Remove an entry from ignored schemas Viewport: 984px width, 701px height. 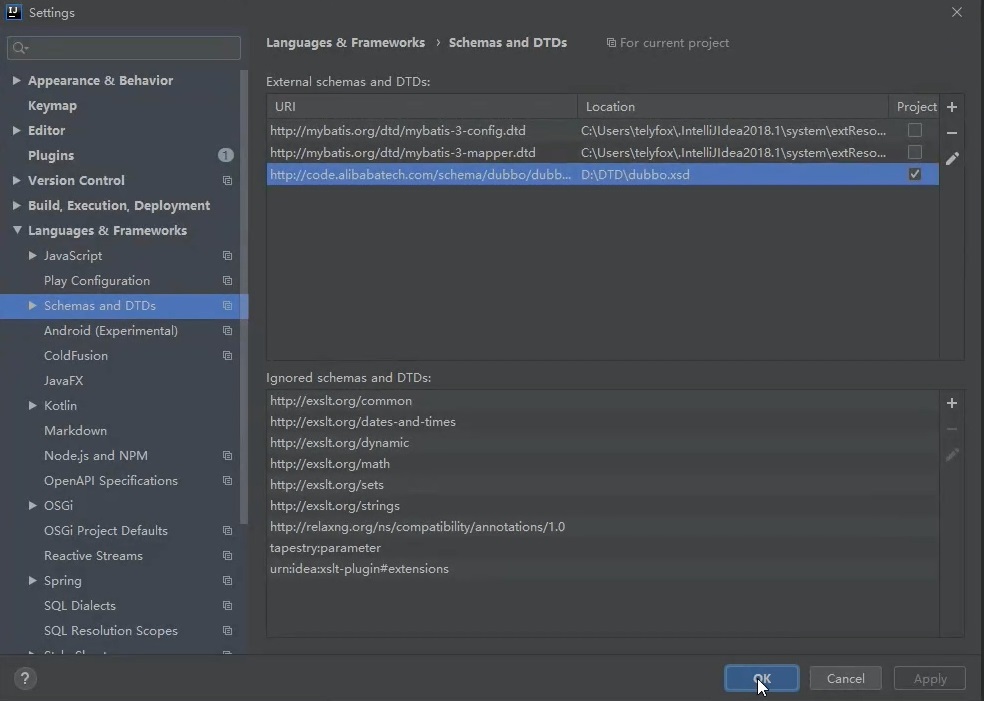tap(951, 429)
